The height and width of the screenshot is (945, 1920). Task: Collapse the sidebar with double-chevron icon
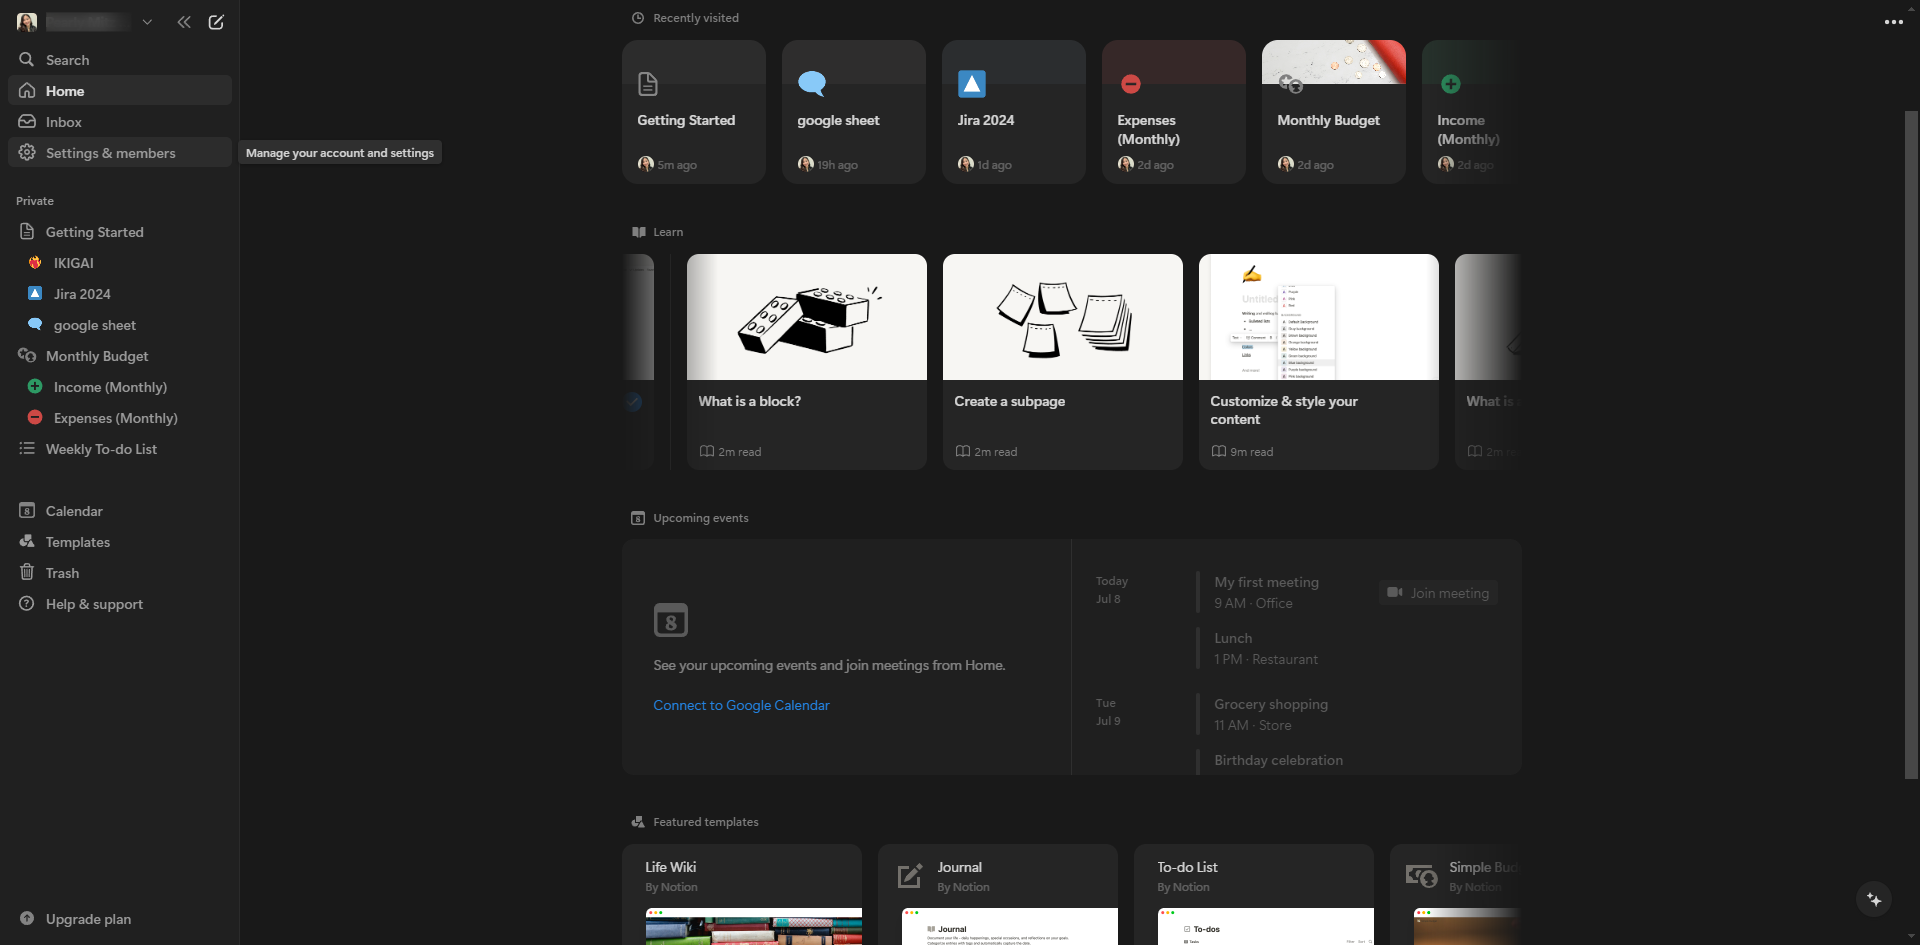click(184, 22)
